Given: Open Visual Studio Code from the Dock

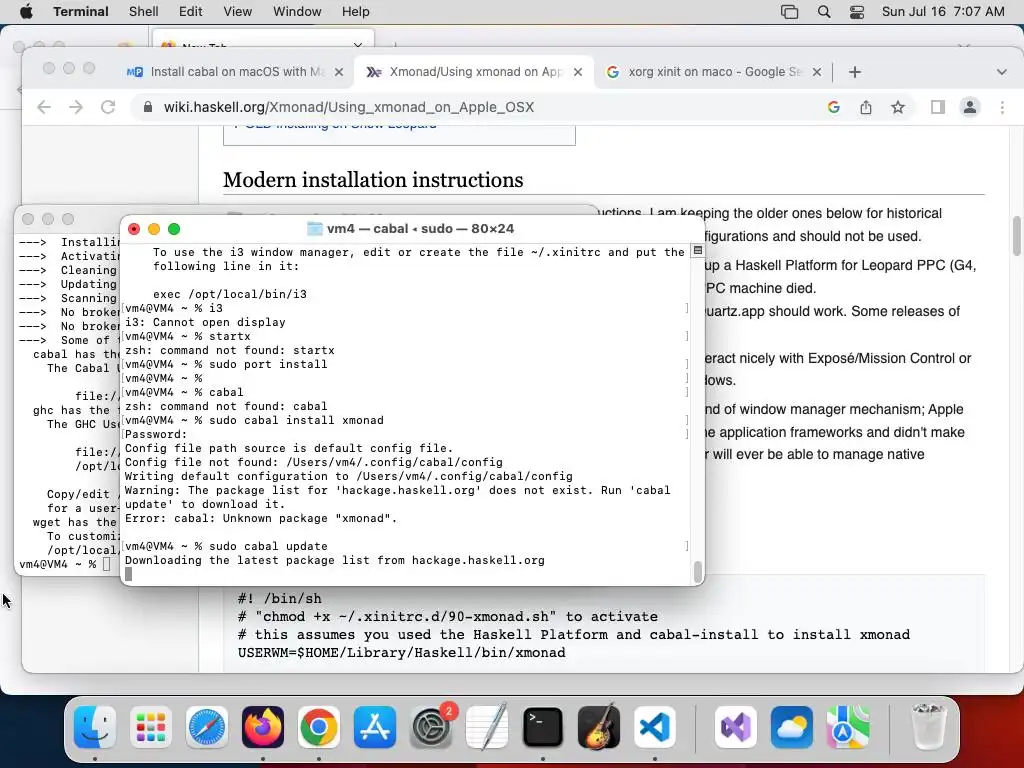Looking at the screenshot, I should [654, 727].
